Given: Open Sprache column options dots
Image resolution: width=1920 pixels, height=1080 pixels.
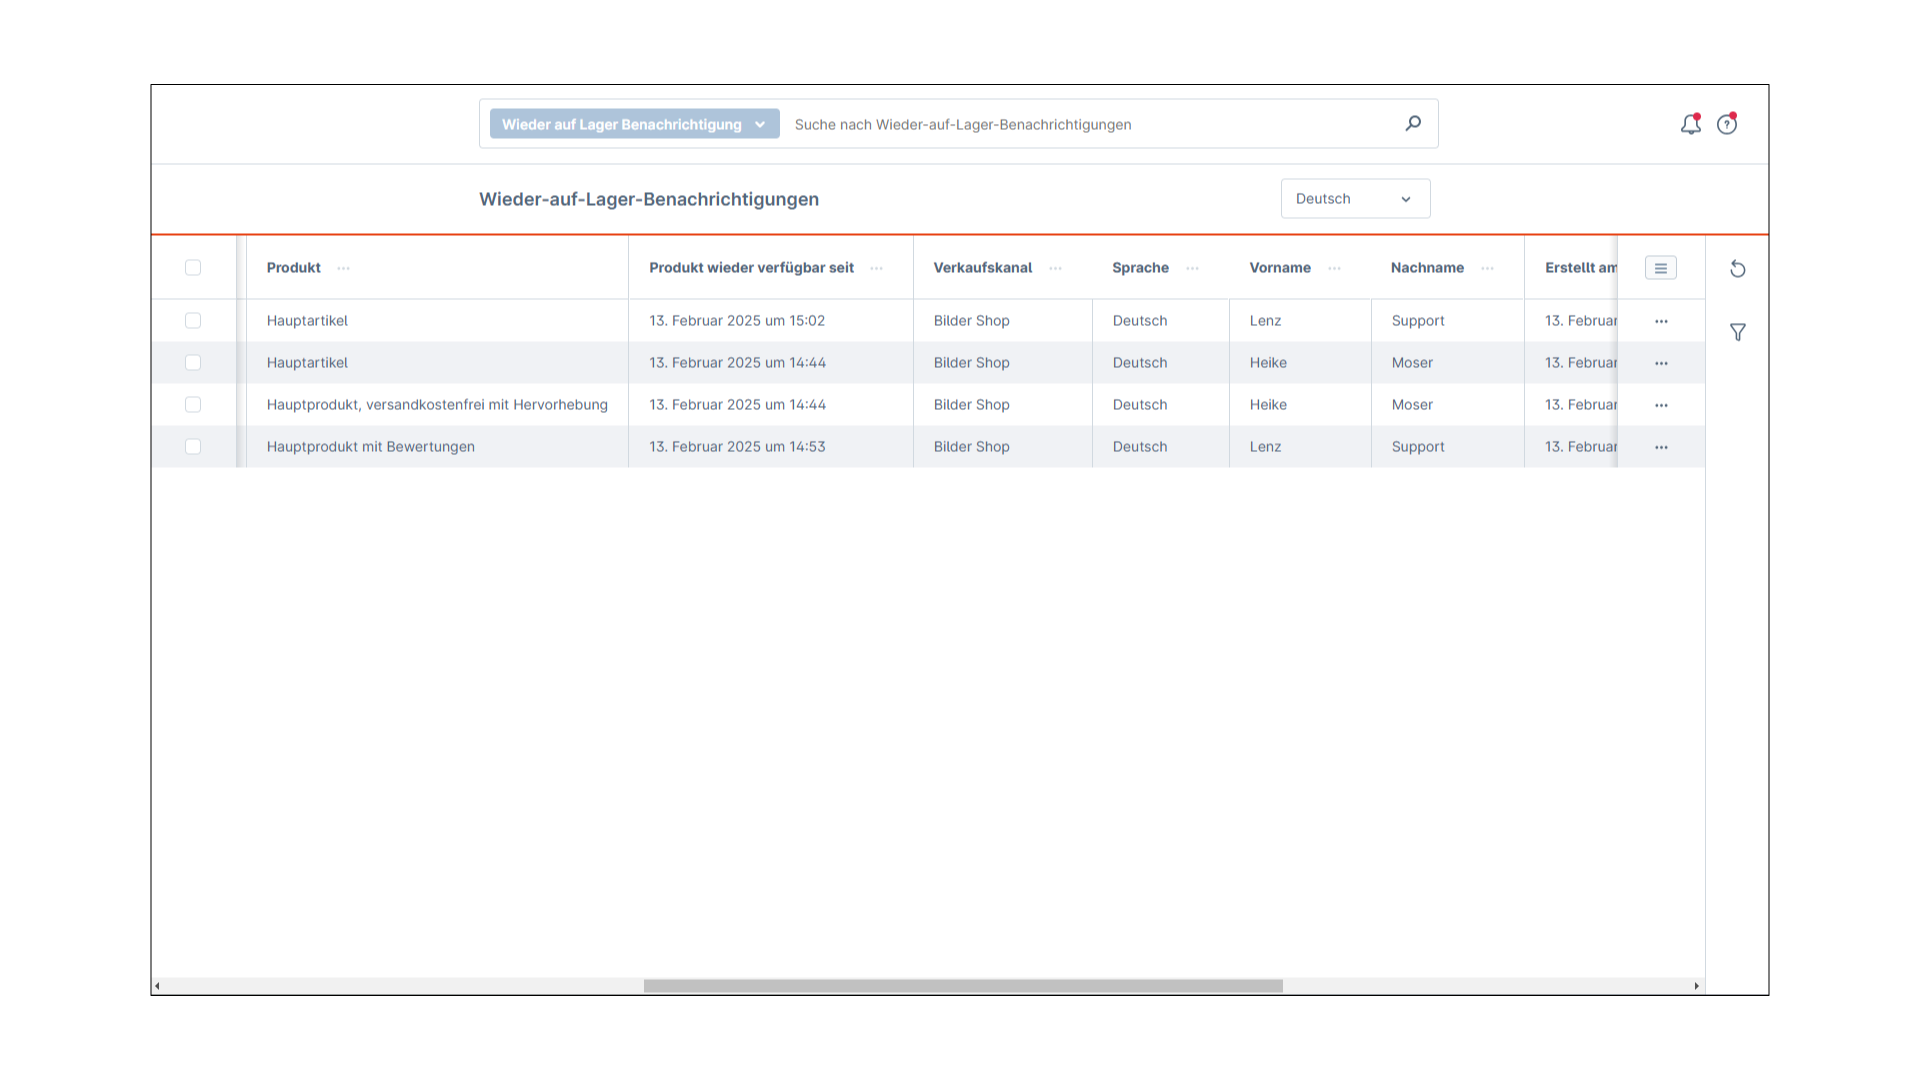Looking at the screenshot, I should point(1193,268).
